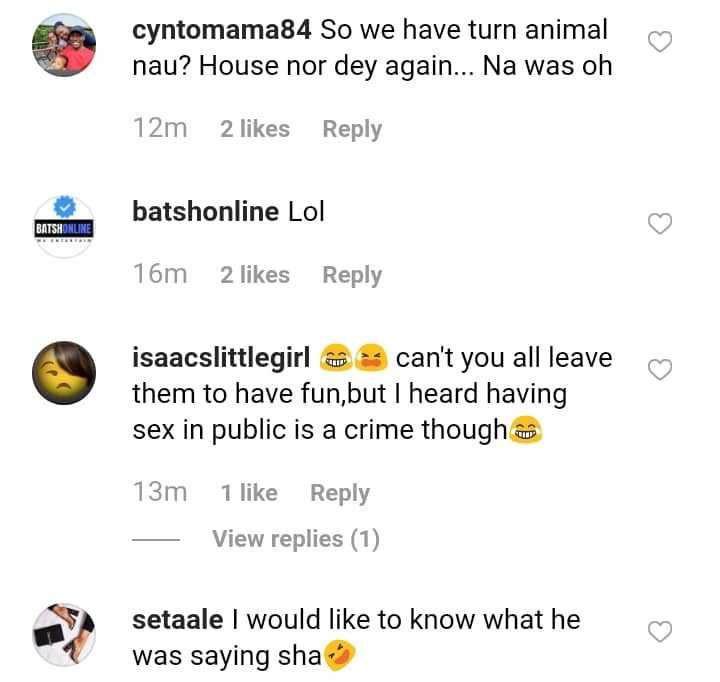
Task: Like batshonline's Lol comment heart
Action: click(660, 224)
